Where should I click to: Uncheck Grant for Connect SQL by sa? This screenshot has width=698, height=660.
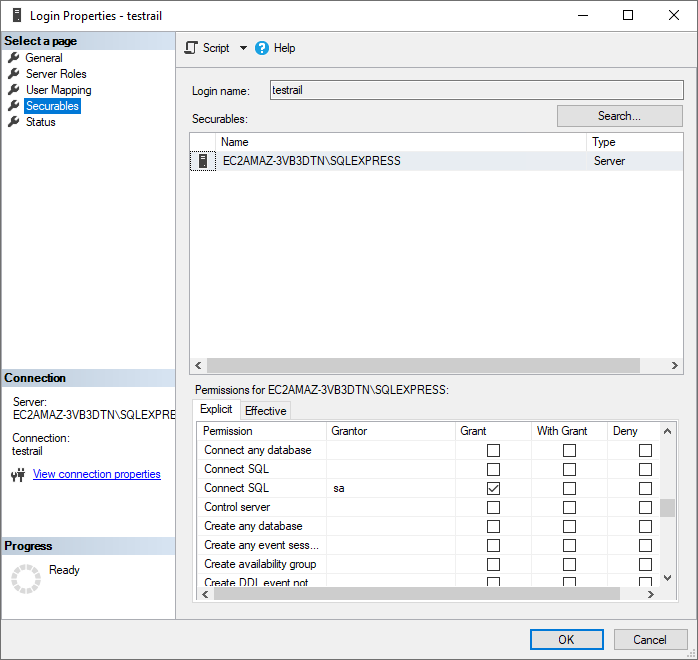tap(493, 489)
